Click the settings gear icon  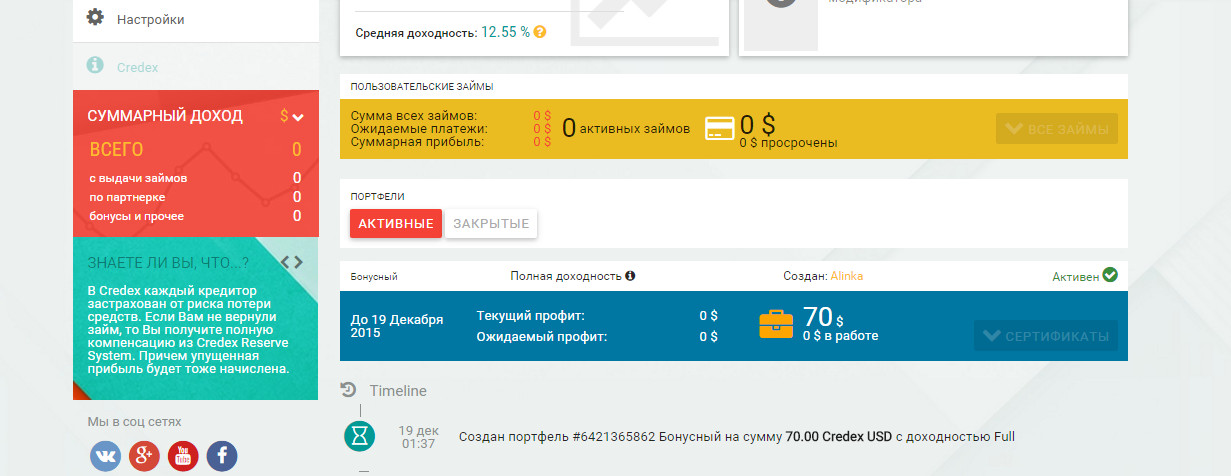pos(95,17)
